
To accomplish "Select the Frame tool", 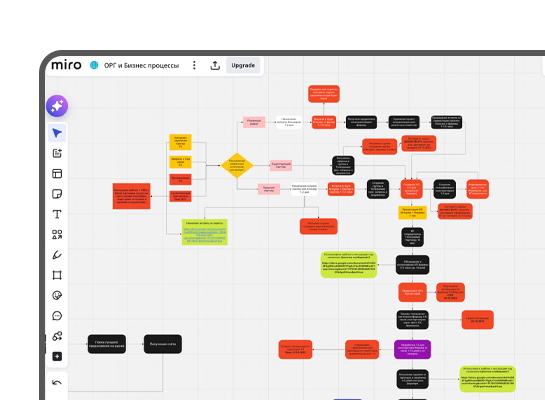I will pyautogui.click(x=57, y=275).
